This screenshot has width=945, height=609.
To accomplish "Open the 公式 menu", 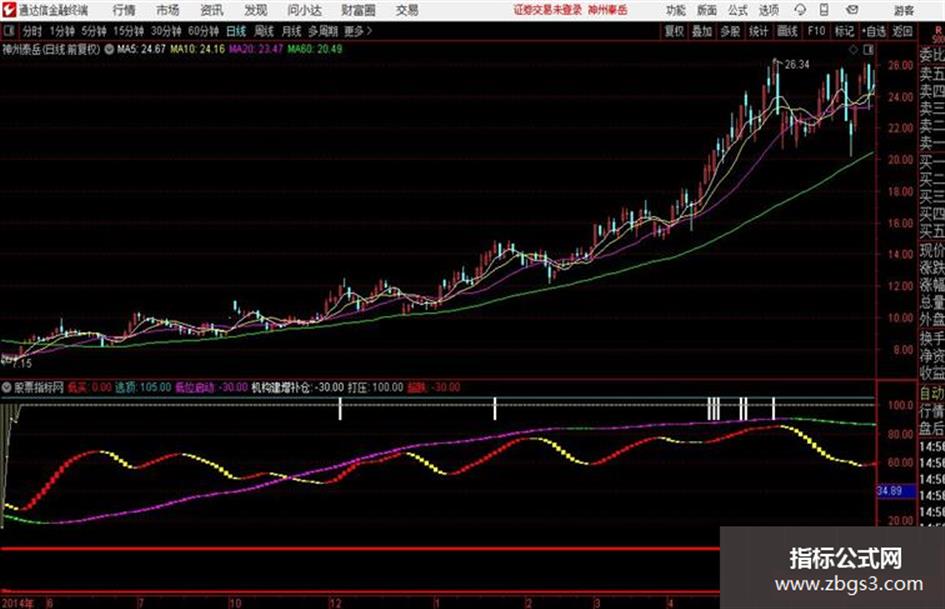I will tap(737, 10).
